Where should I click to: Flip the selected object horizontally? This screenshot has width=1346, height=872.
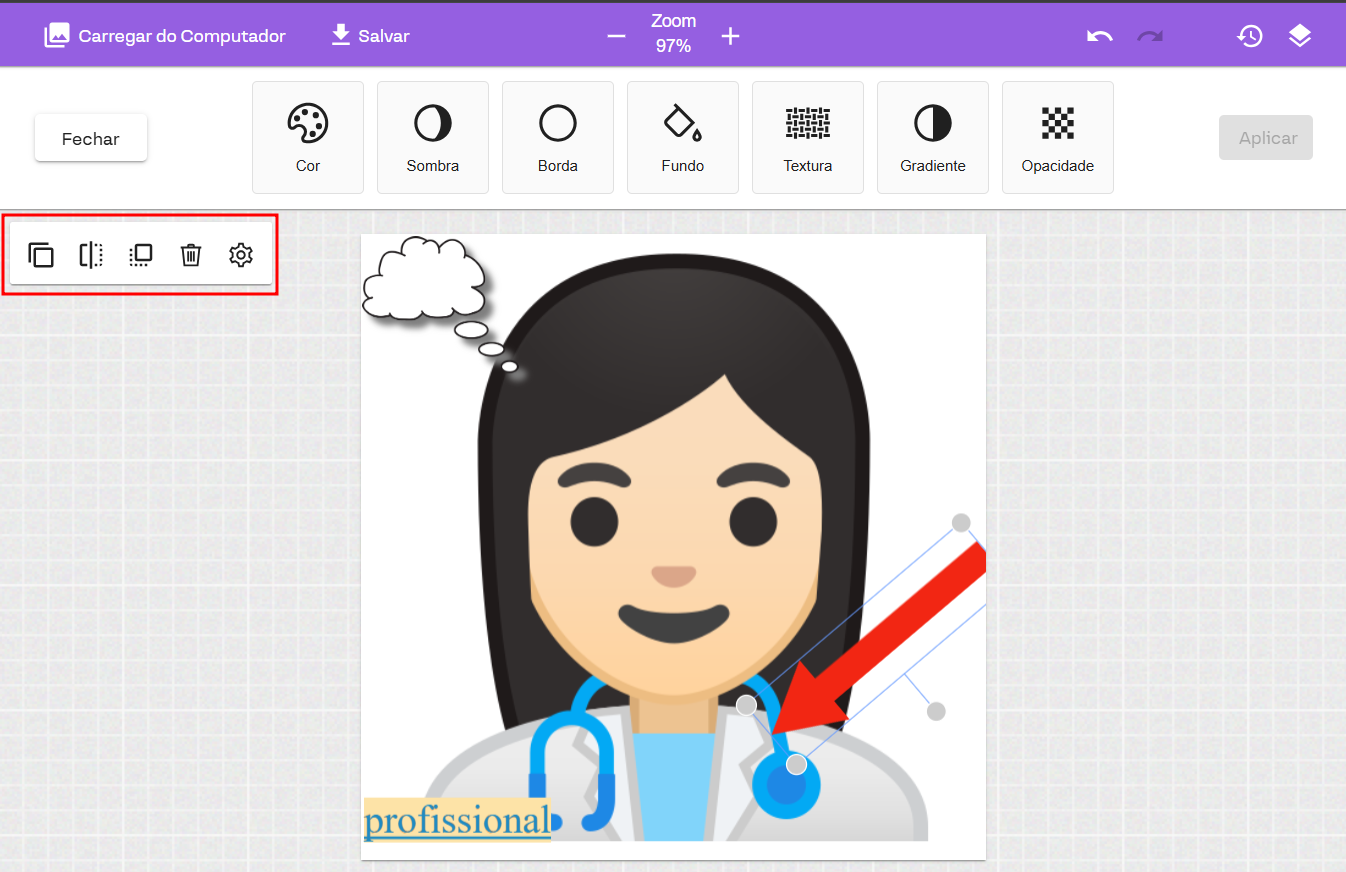point(91,255)
